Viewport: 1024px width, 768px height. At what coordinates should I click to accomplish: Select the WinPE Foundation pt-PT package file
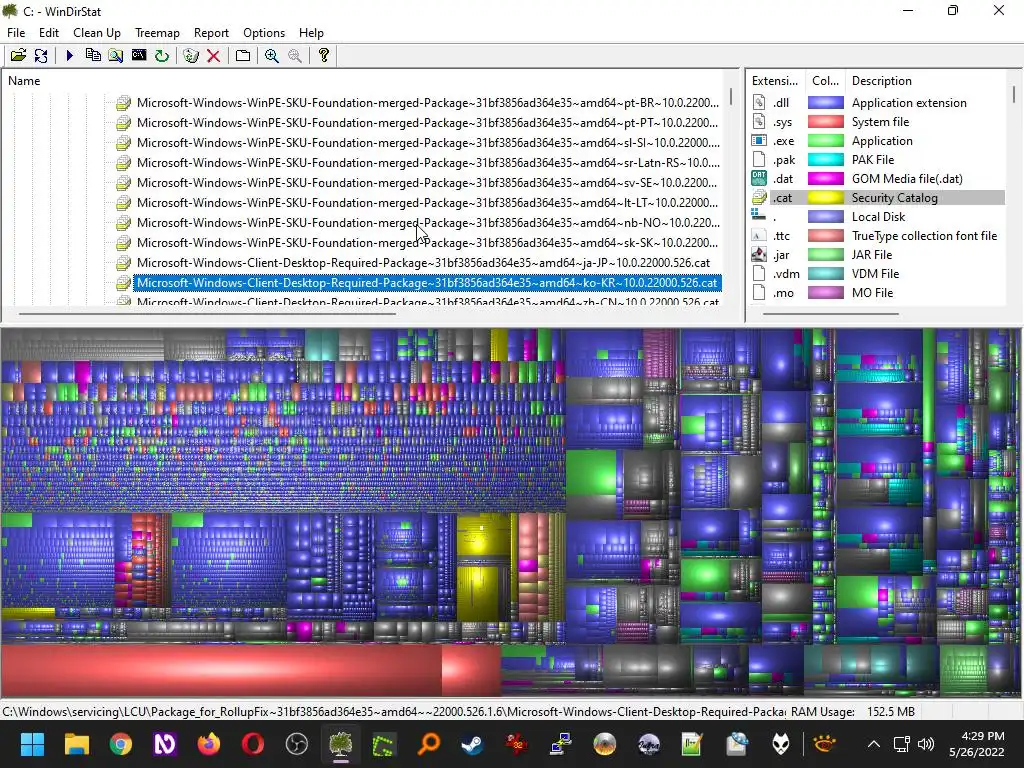click(x=428, y=123)
